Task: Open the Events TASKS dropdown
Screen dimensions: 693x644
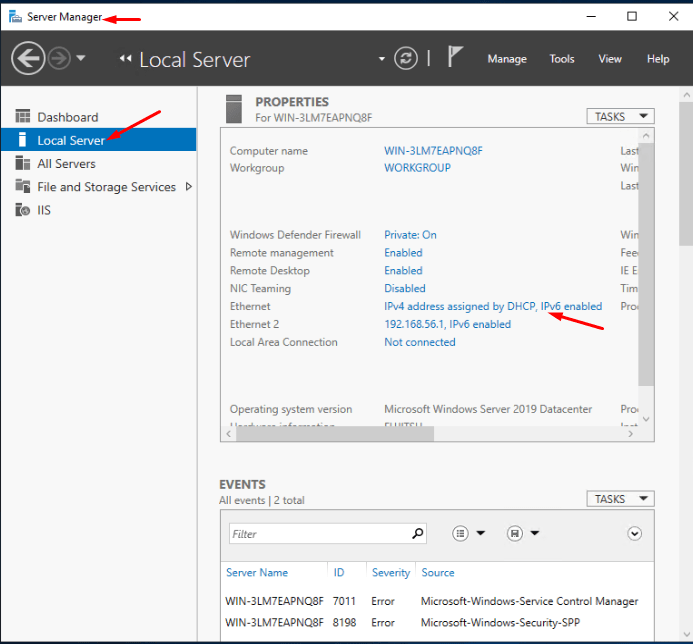Action: click(x=620, y=499)
